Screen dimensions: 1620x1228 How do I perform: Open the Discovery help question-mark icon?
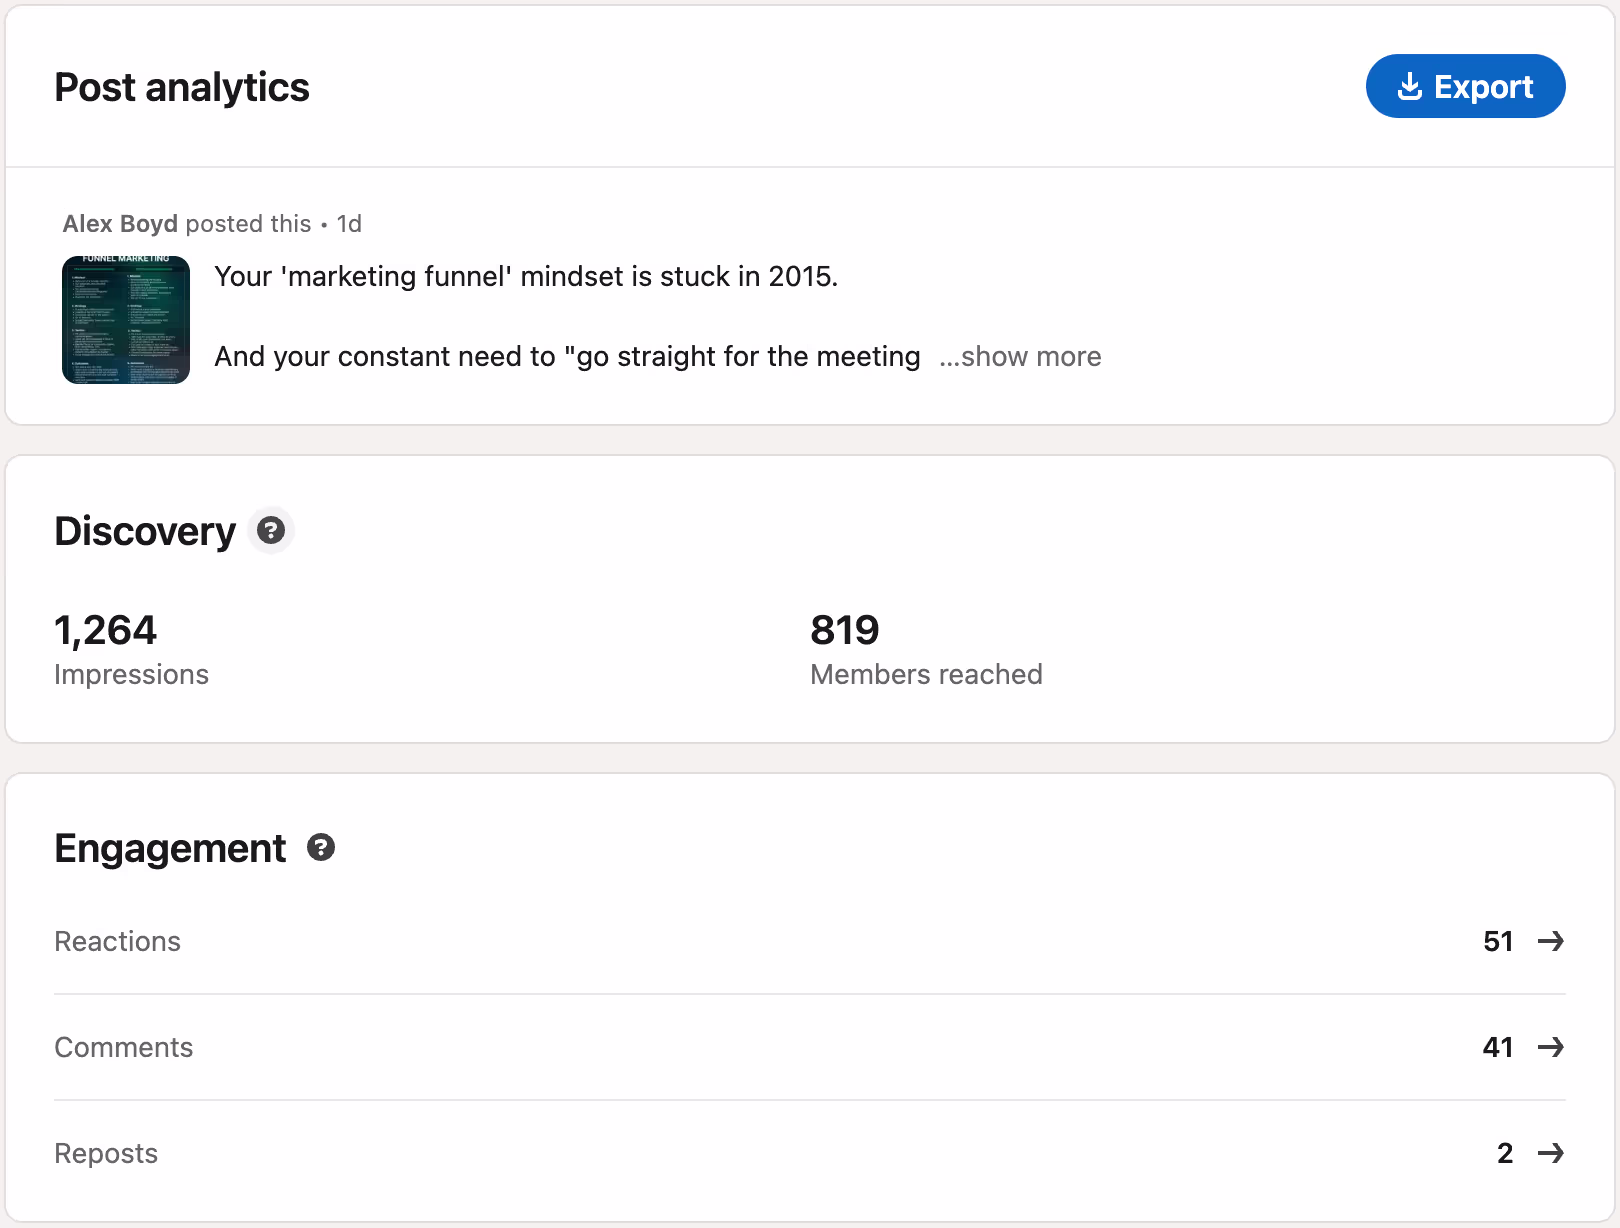[270, 531]
